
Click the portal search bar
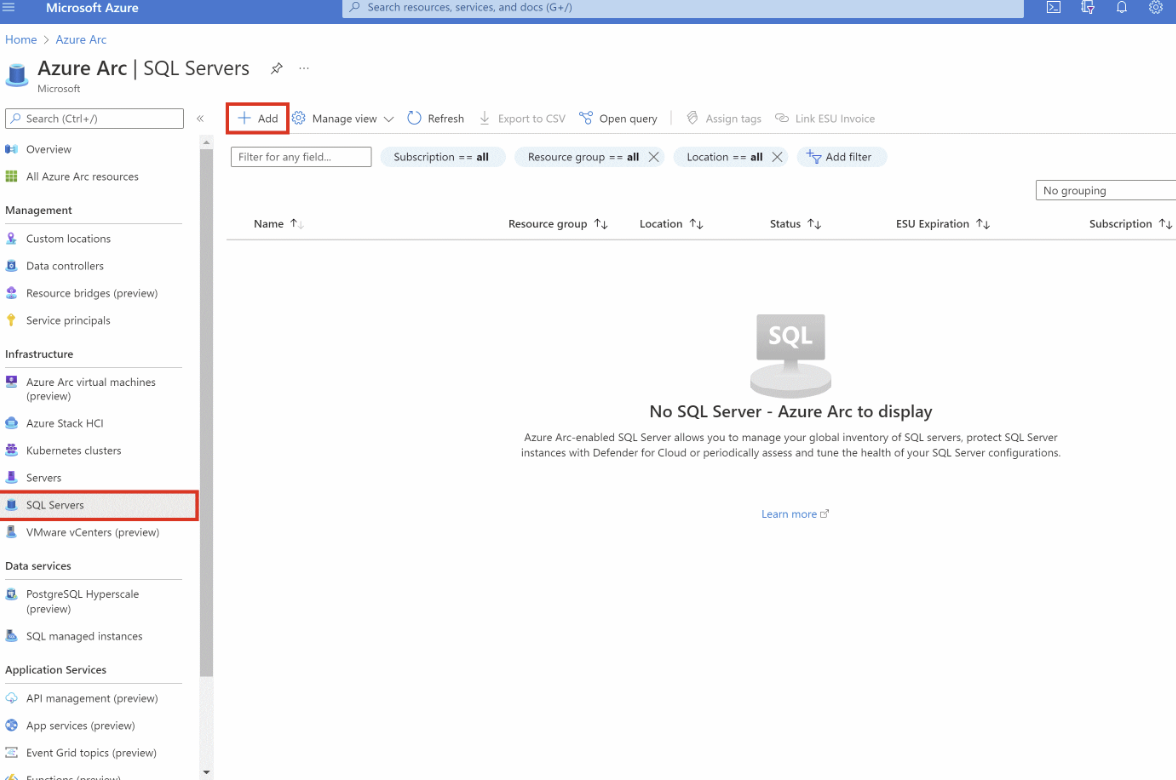pyautogui.click(x=682, y=8)
